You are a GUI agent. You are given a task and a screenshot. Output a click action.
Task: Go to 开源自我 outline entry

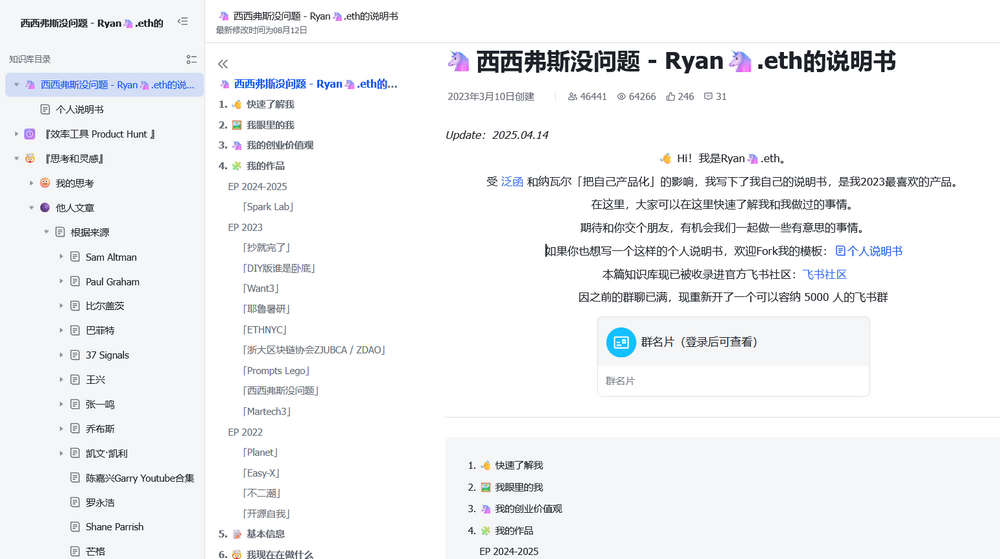[x=267, y=514]
